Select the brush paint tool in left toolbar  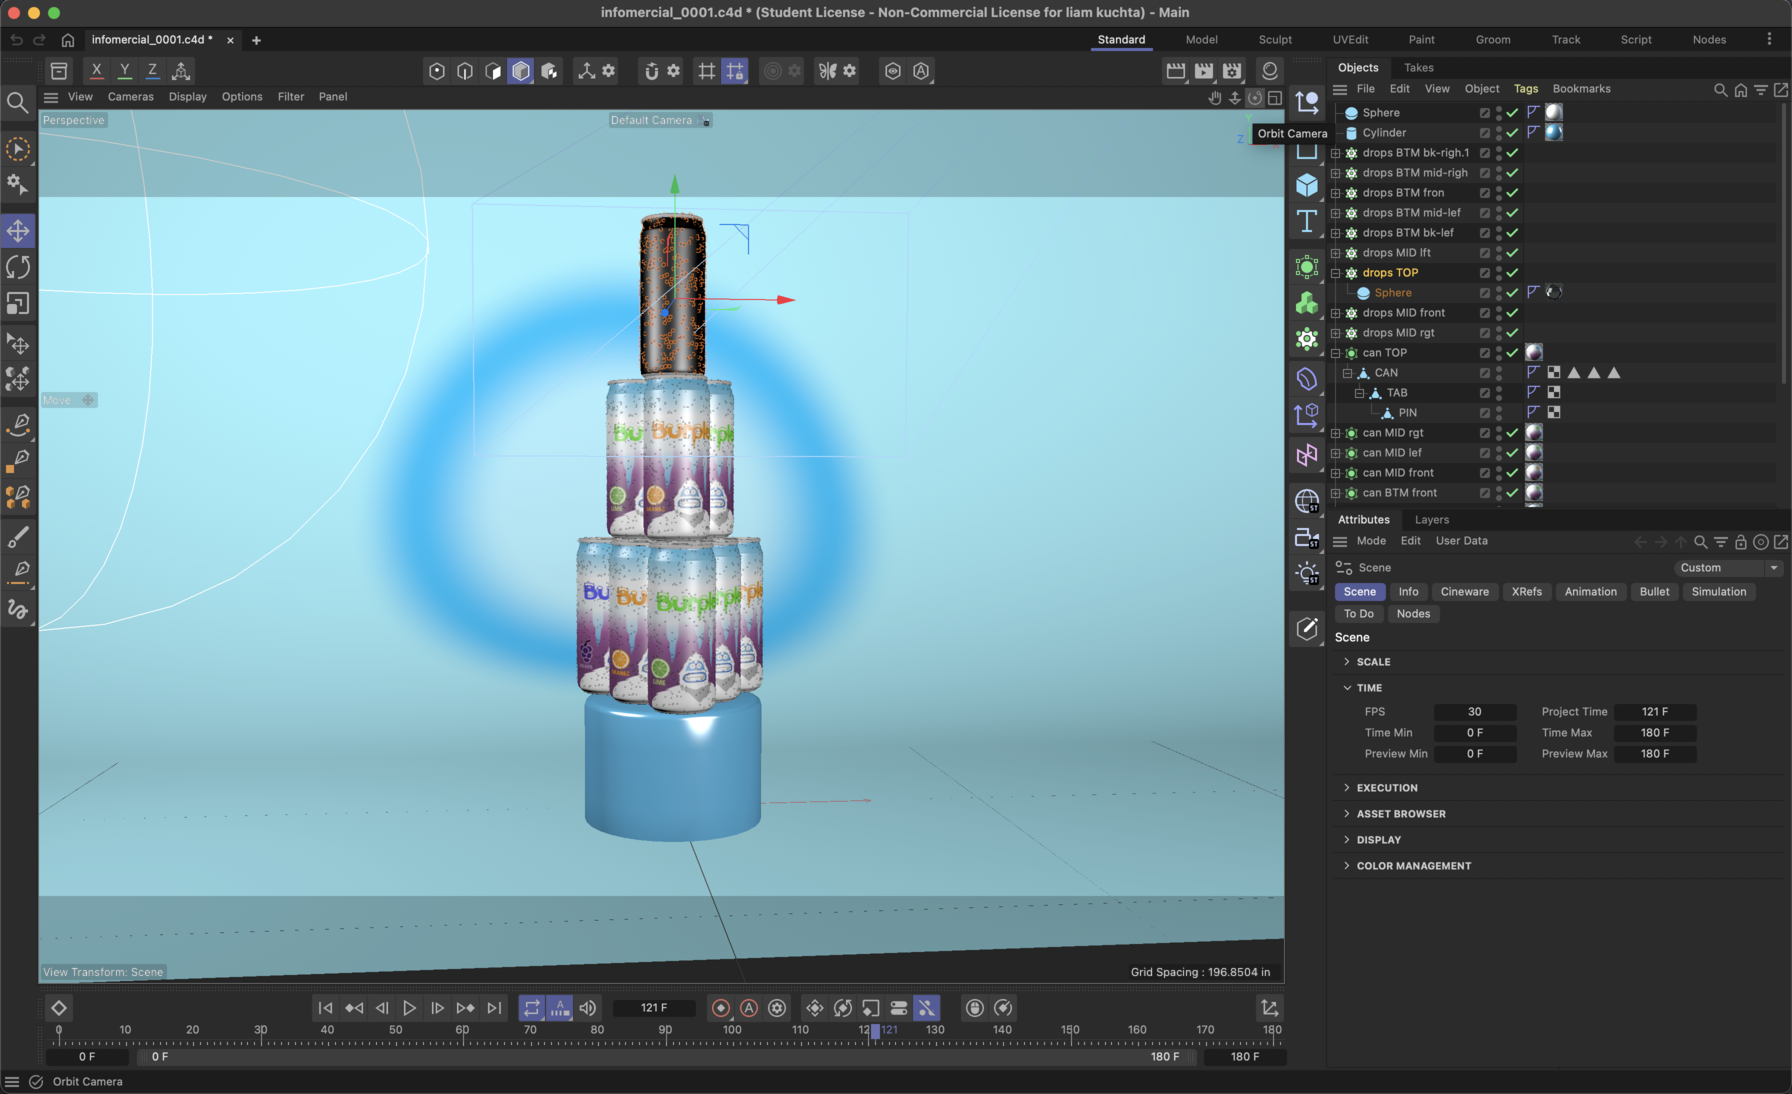18,538
